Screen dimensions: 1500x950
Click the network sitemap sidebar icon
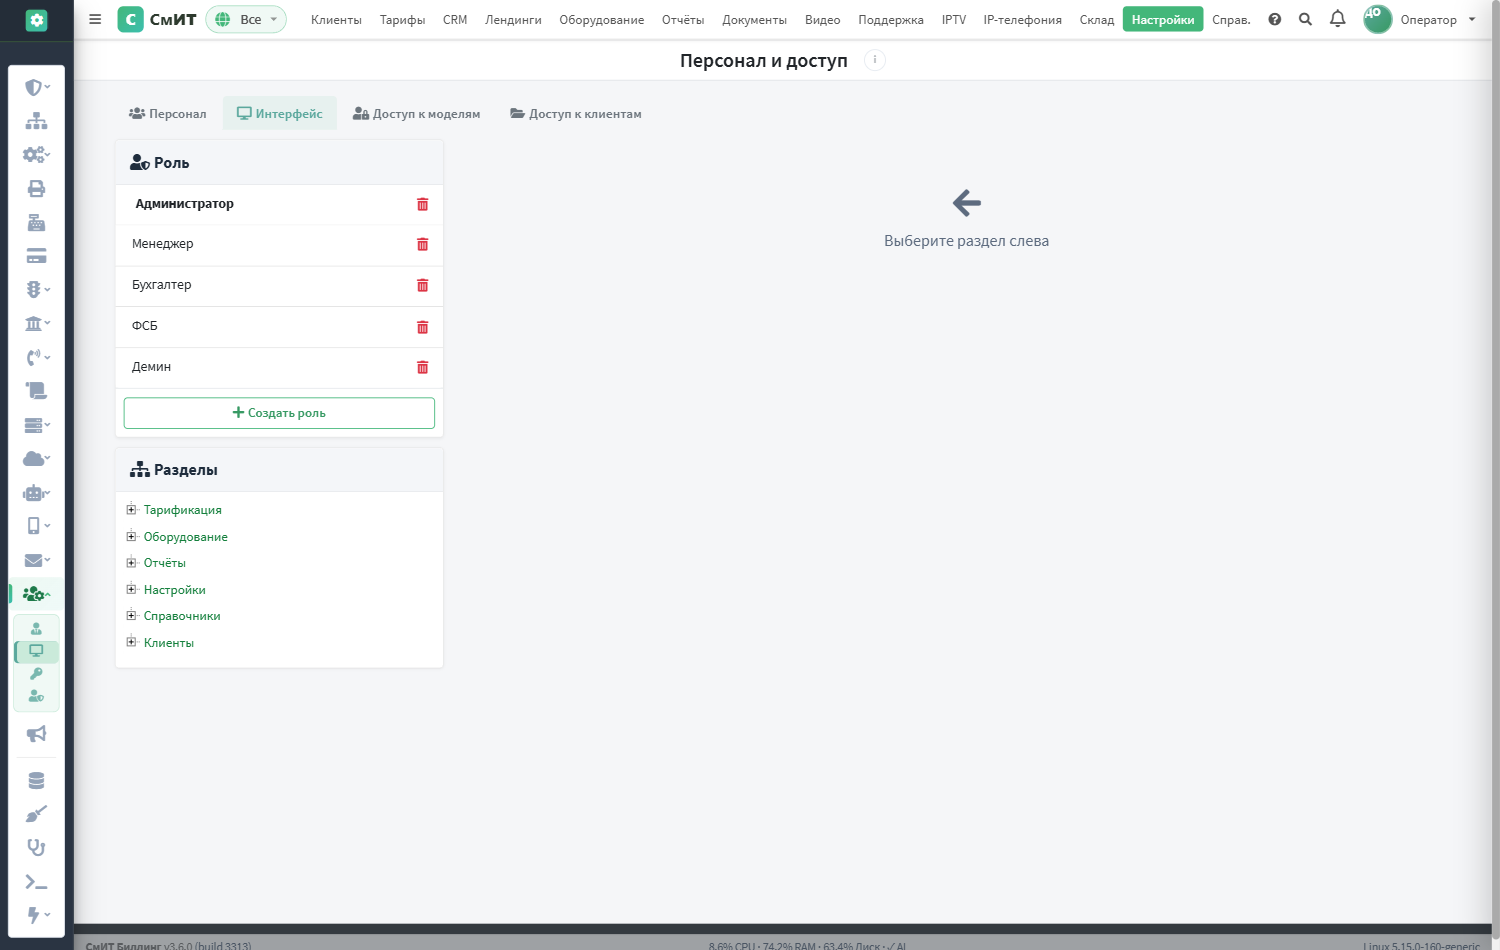pos(36,121)
